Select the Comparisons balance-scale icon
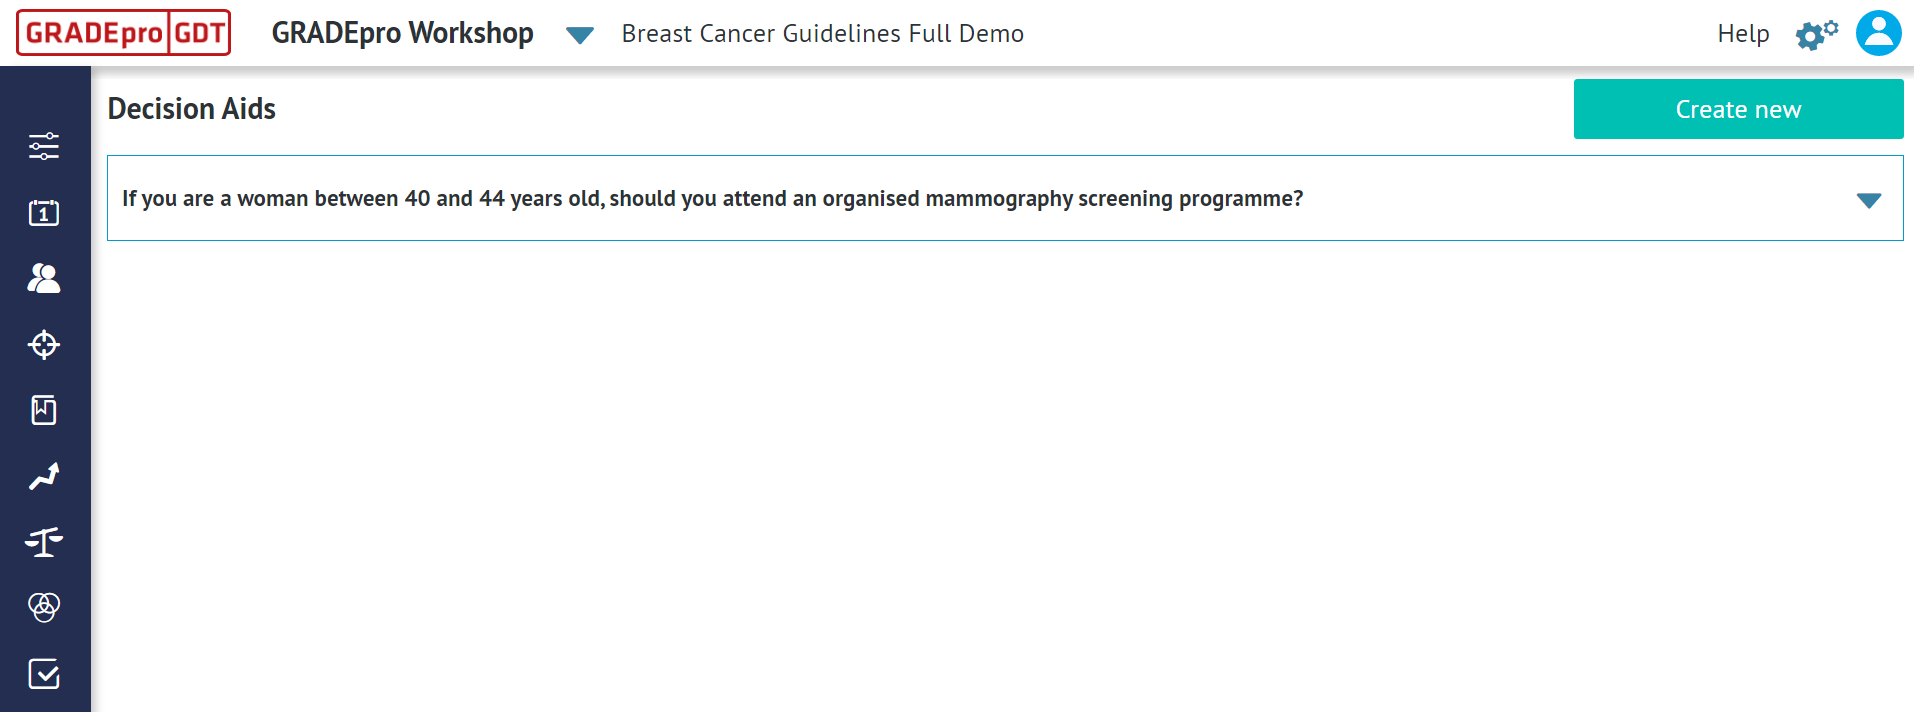 [x=43, y=541]
